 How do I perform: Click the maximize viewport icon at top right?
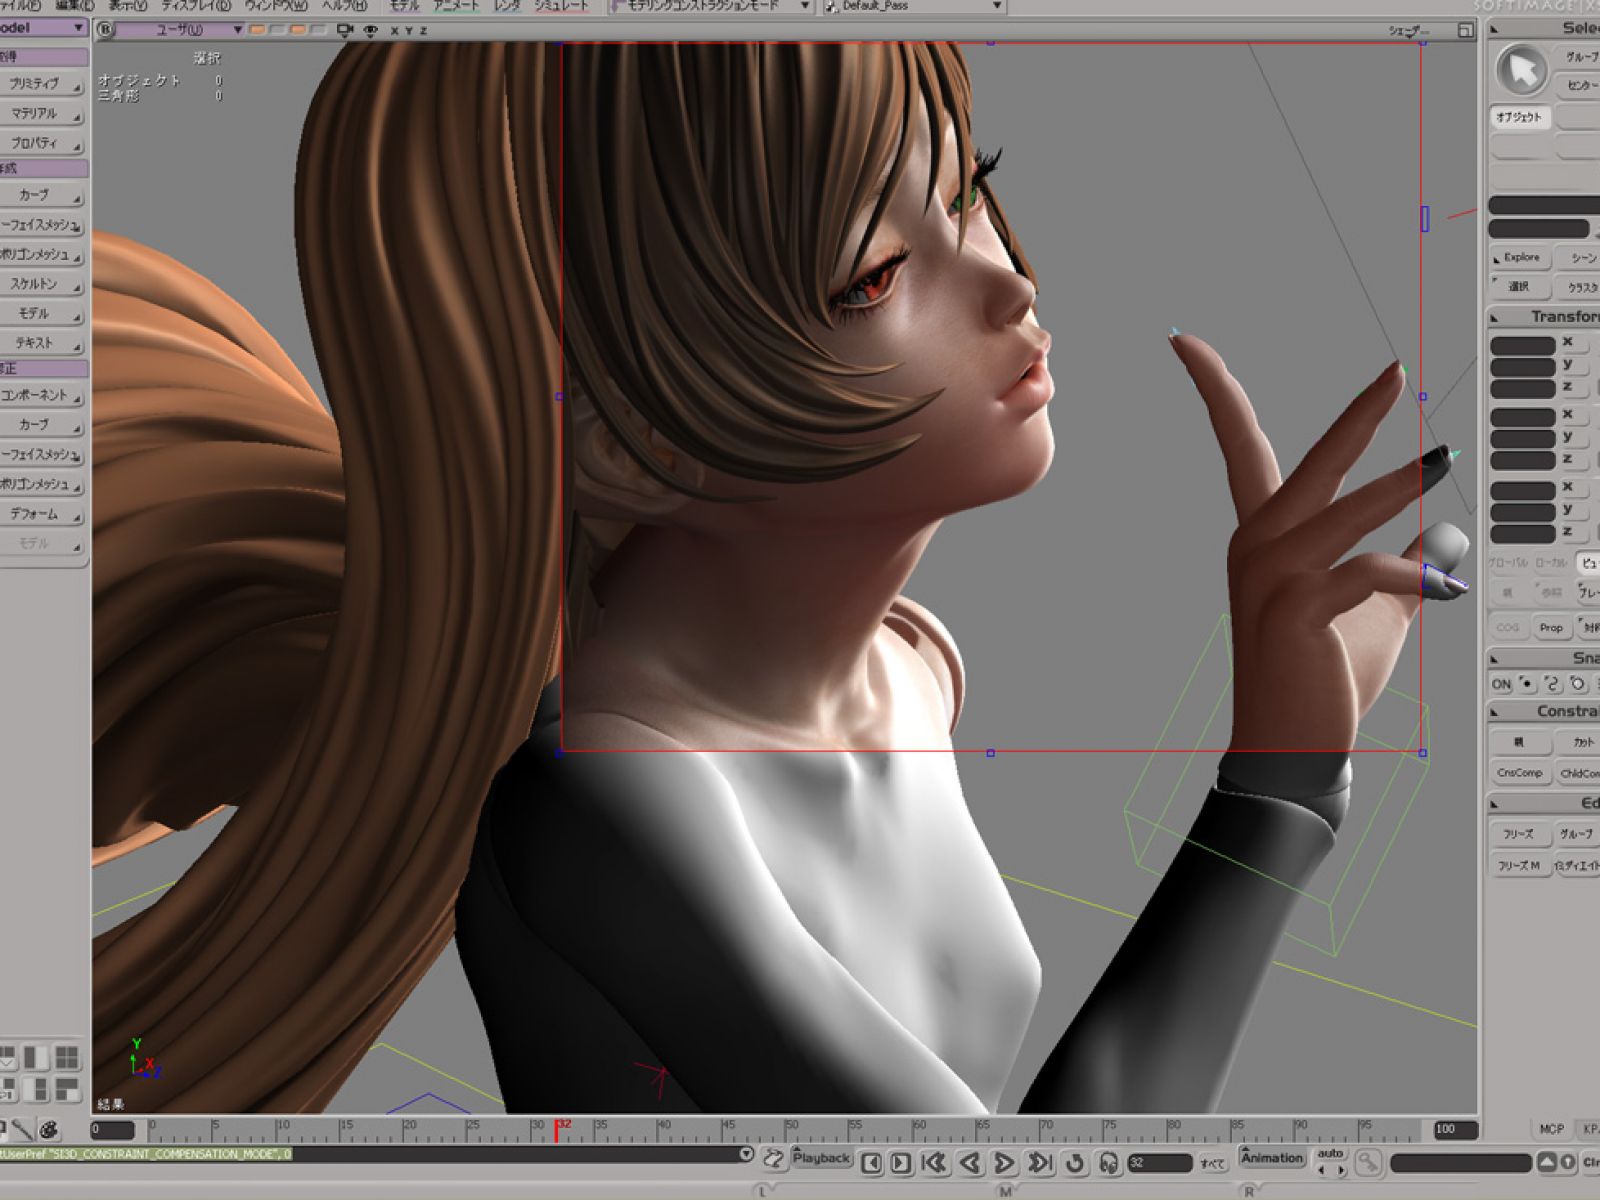point(1464,30)
